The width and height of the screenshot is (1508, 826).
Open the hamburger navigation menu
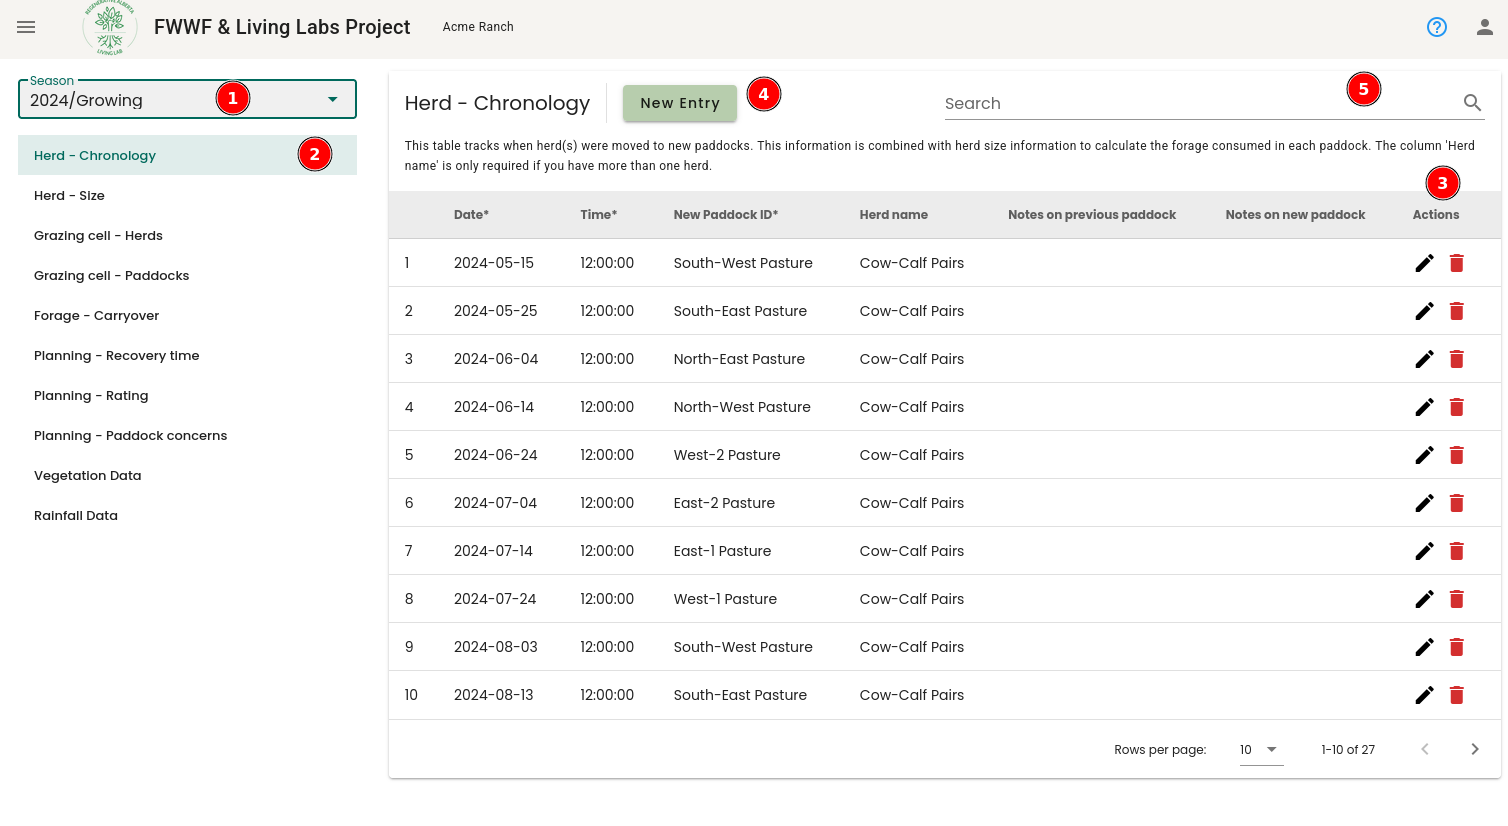click(x=26, y=27)
